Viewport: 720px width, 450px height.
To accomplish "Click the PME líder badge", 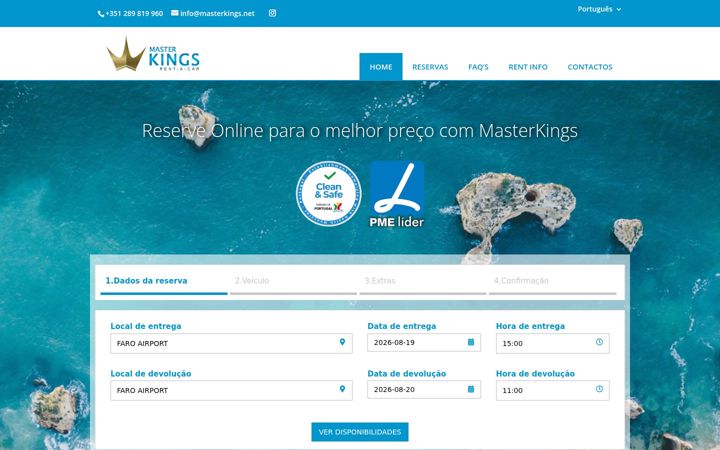I will point(397,194).
